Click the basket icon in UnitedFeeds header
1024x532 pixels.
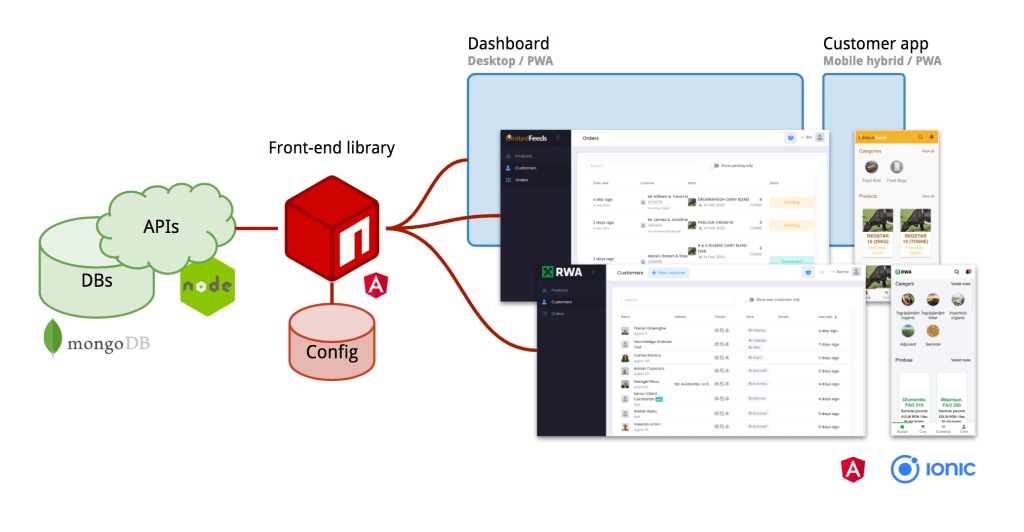pos(791,139)
